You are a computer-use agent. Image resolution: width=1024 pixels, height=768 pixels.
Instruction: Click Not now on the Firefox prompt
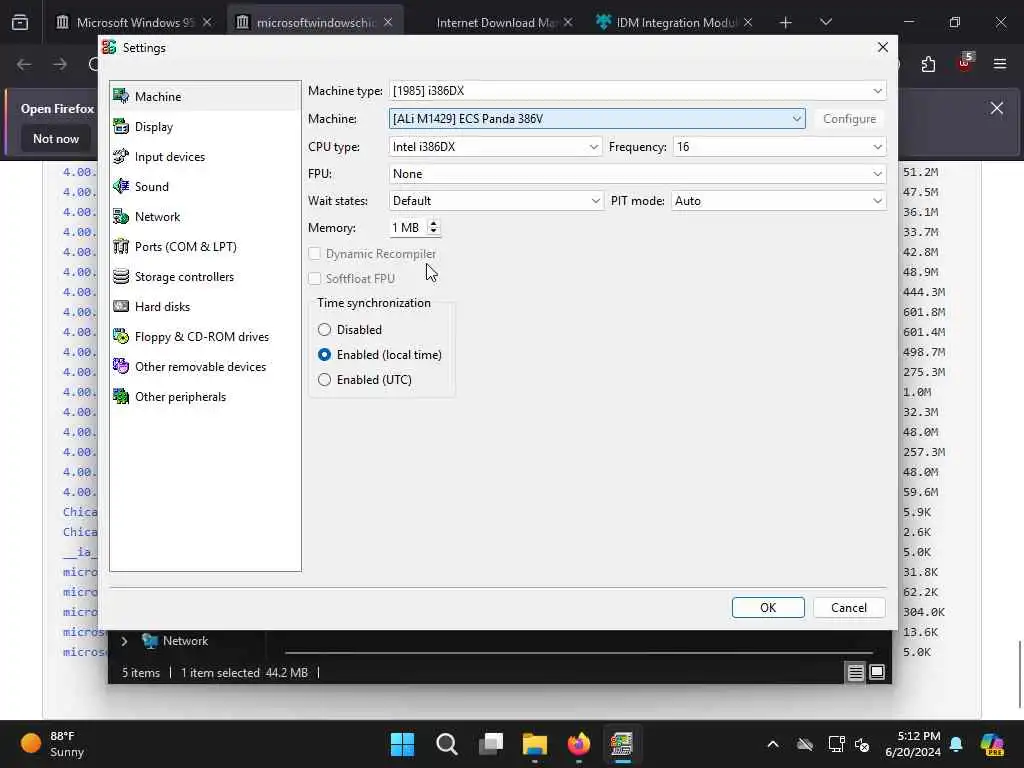[56, 138]
